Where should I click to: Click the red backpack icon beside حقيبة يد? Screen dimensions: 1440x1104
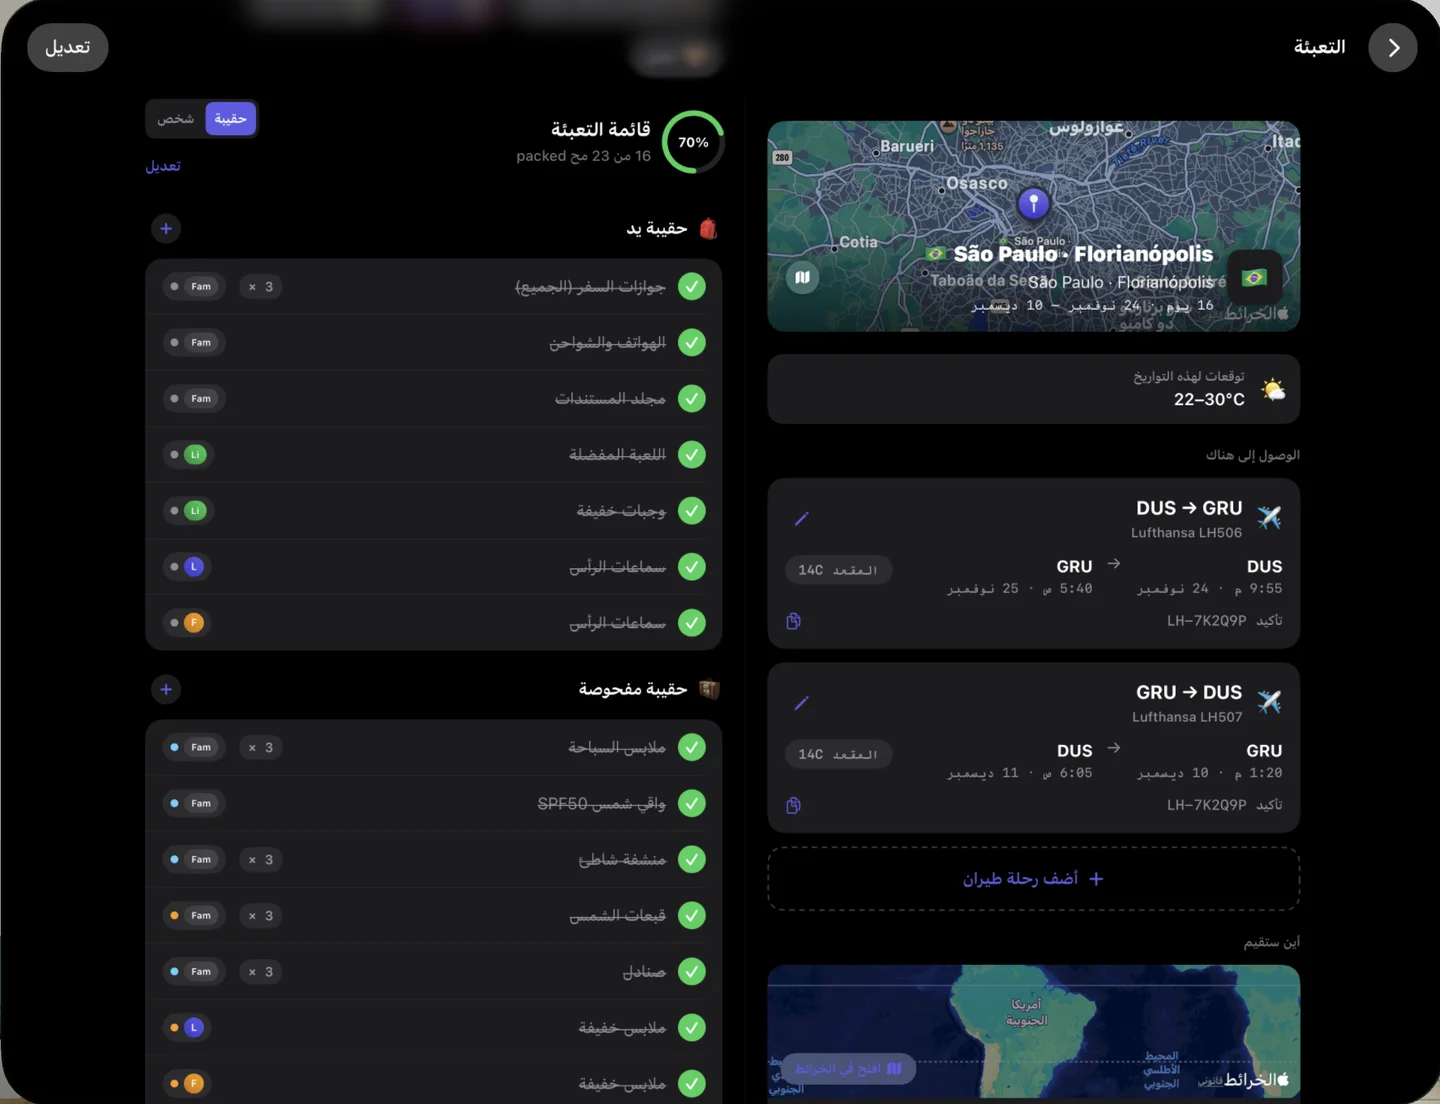click(x=708, y=229)
